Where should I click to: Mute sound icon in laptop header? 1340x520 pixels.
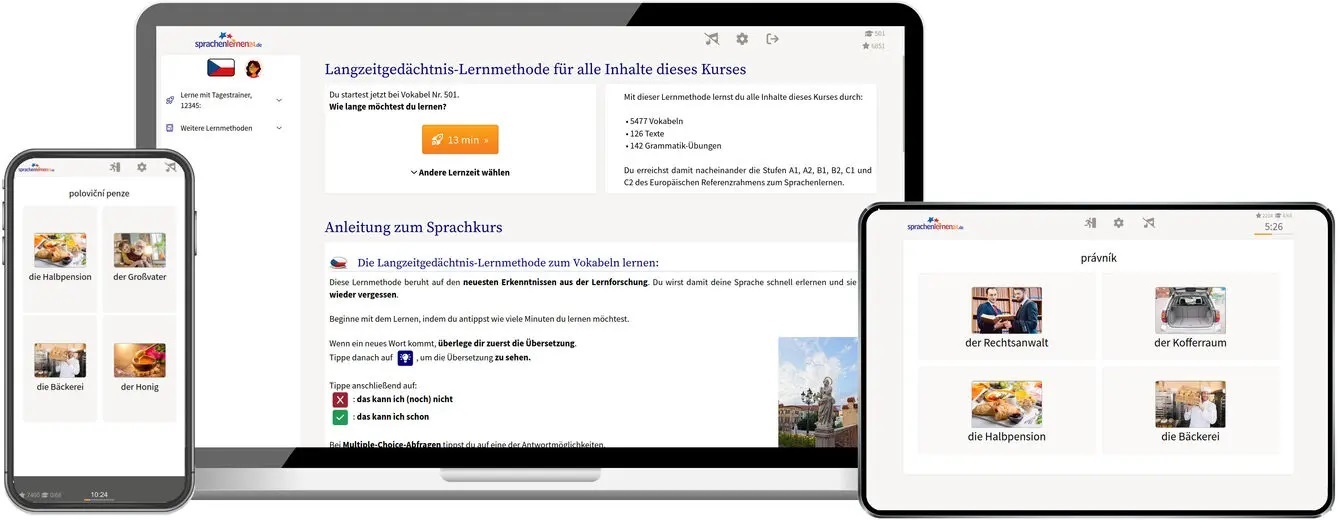pyautogui.click(x=711, y=39)
